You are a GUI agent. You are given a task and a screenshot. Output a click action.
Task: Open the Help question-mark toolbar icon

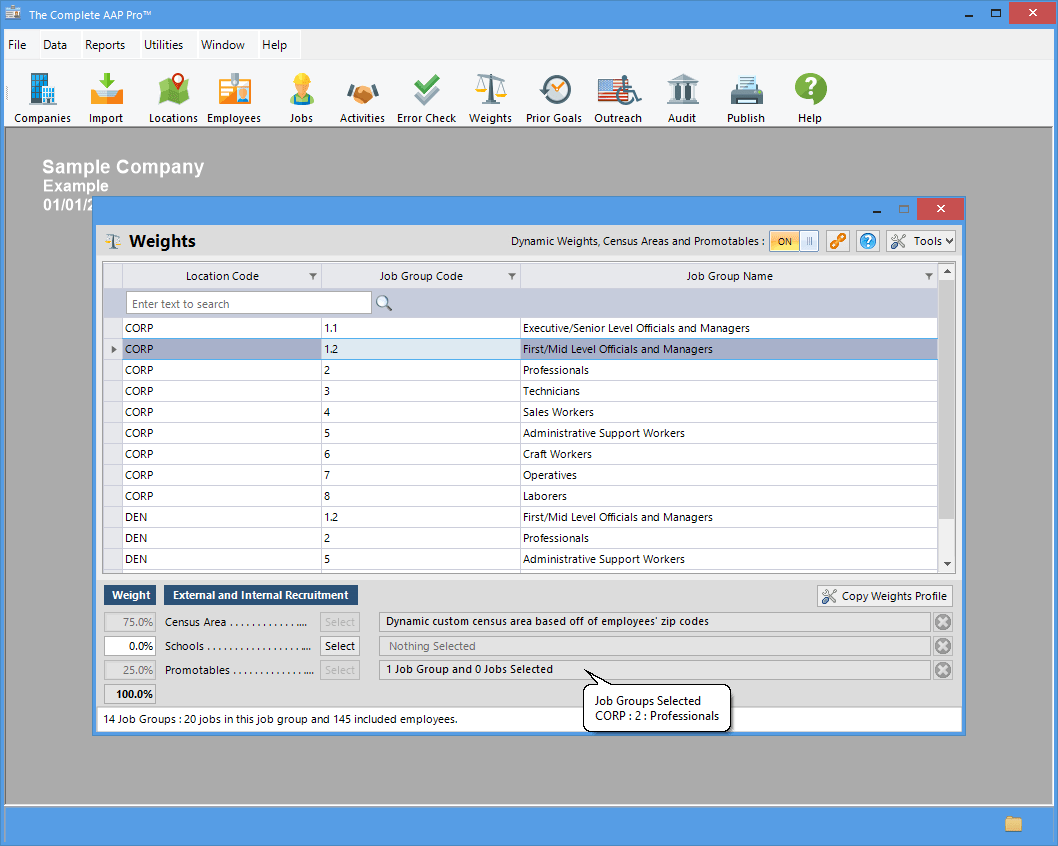(810, 98)
